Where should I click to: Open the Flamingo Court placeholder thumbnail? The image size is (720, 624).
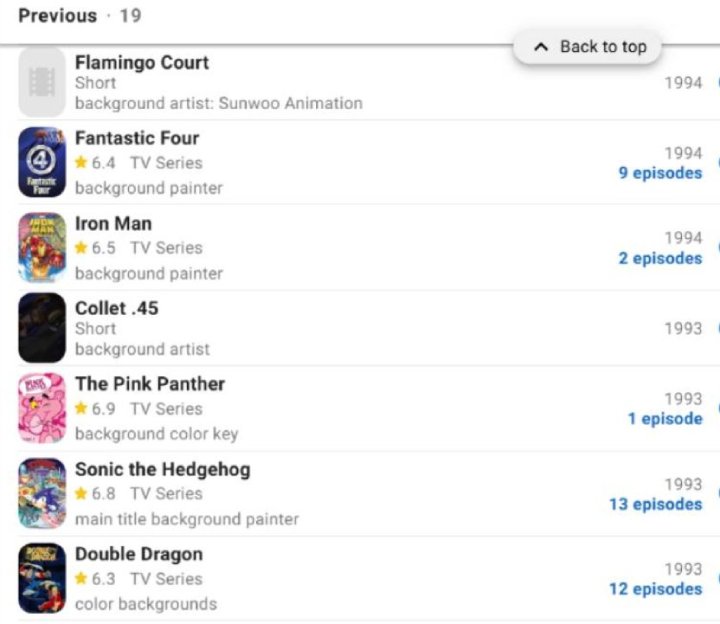click(42, 82)
